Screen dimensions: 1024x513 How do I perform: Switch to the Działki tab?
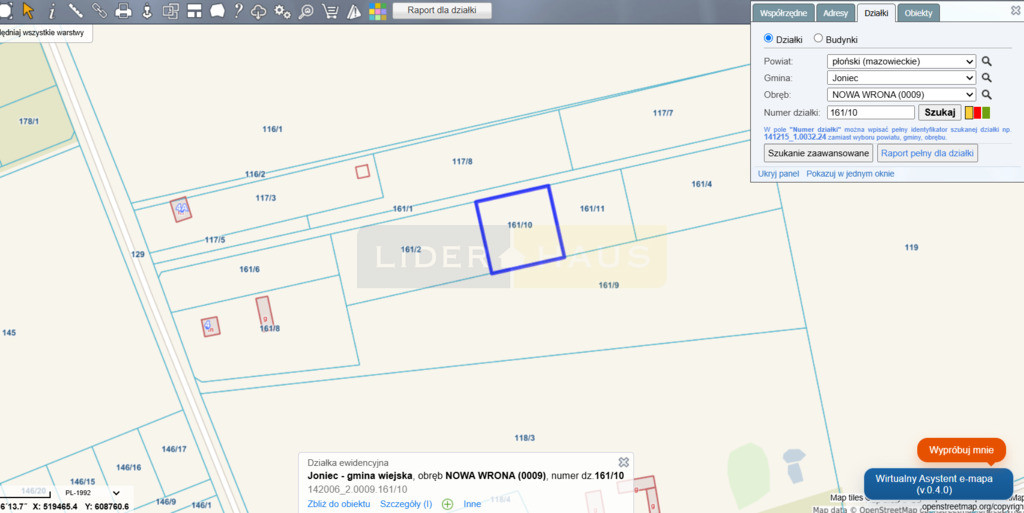coord(876,13)
